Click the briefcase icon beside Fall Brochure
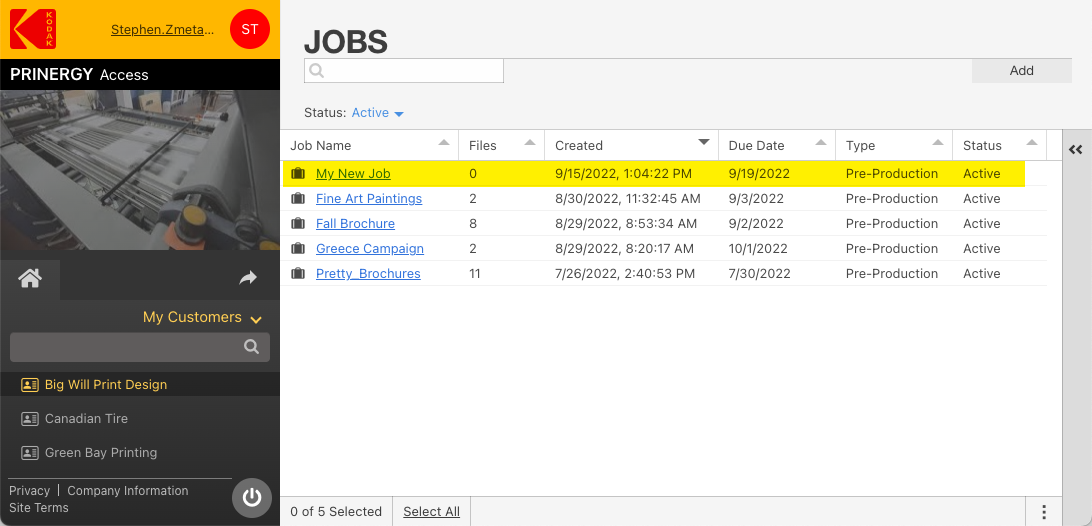 pos(298,224)
